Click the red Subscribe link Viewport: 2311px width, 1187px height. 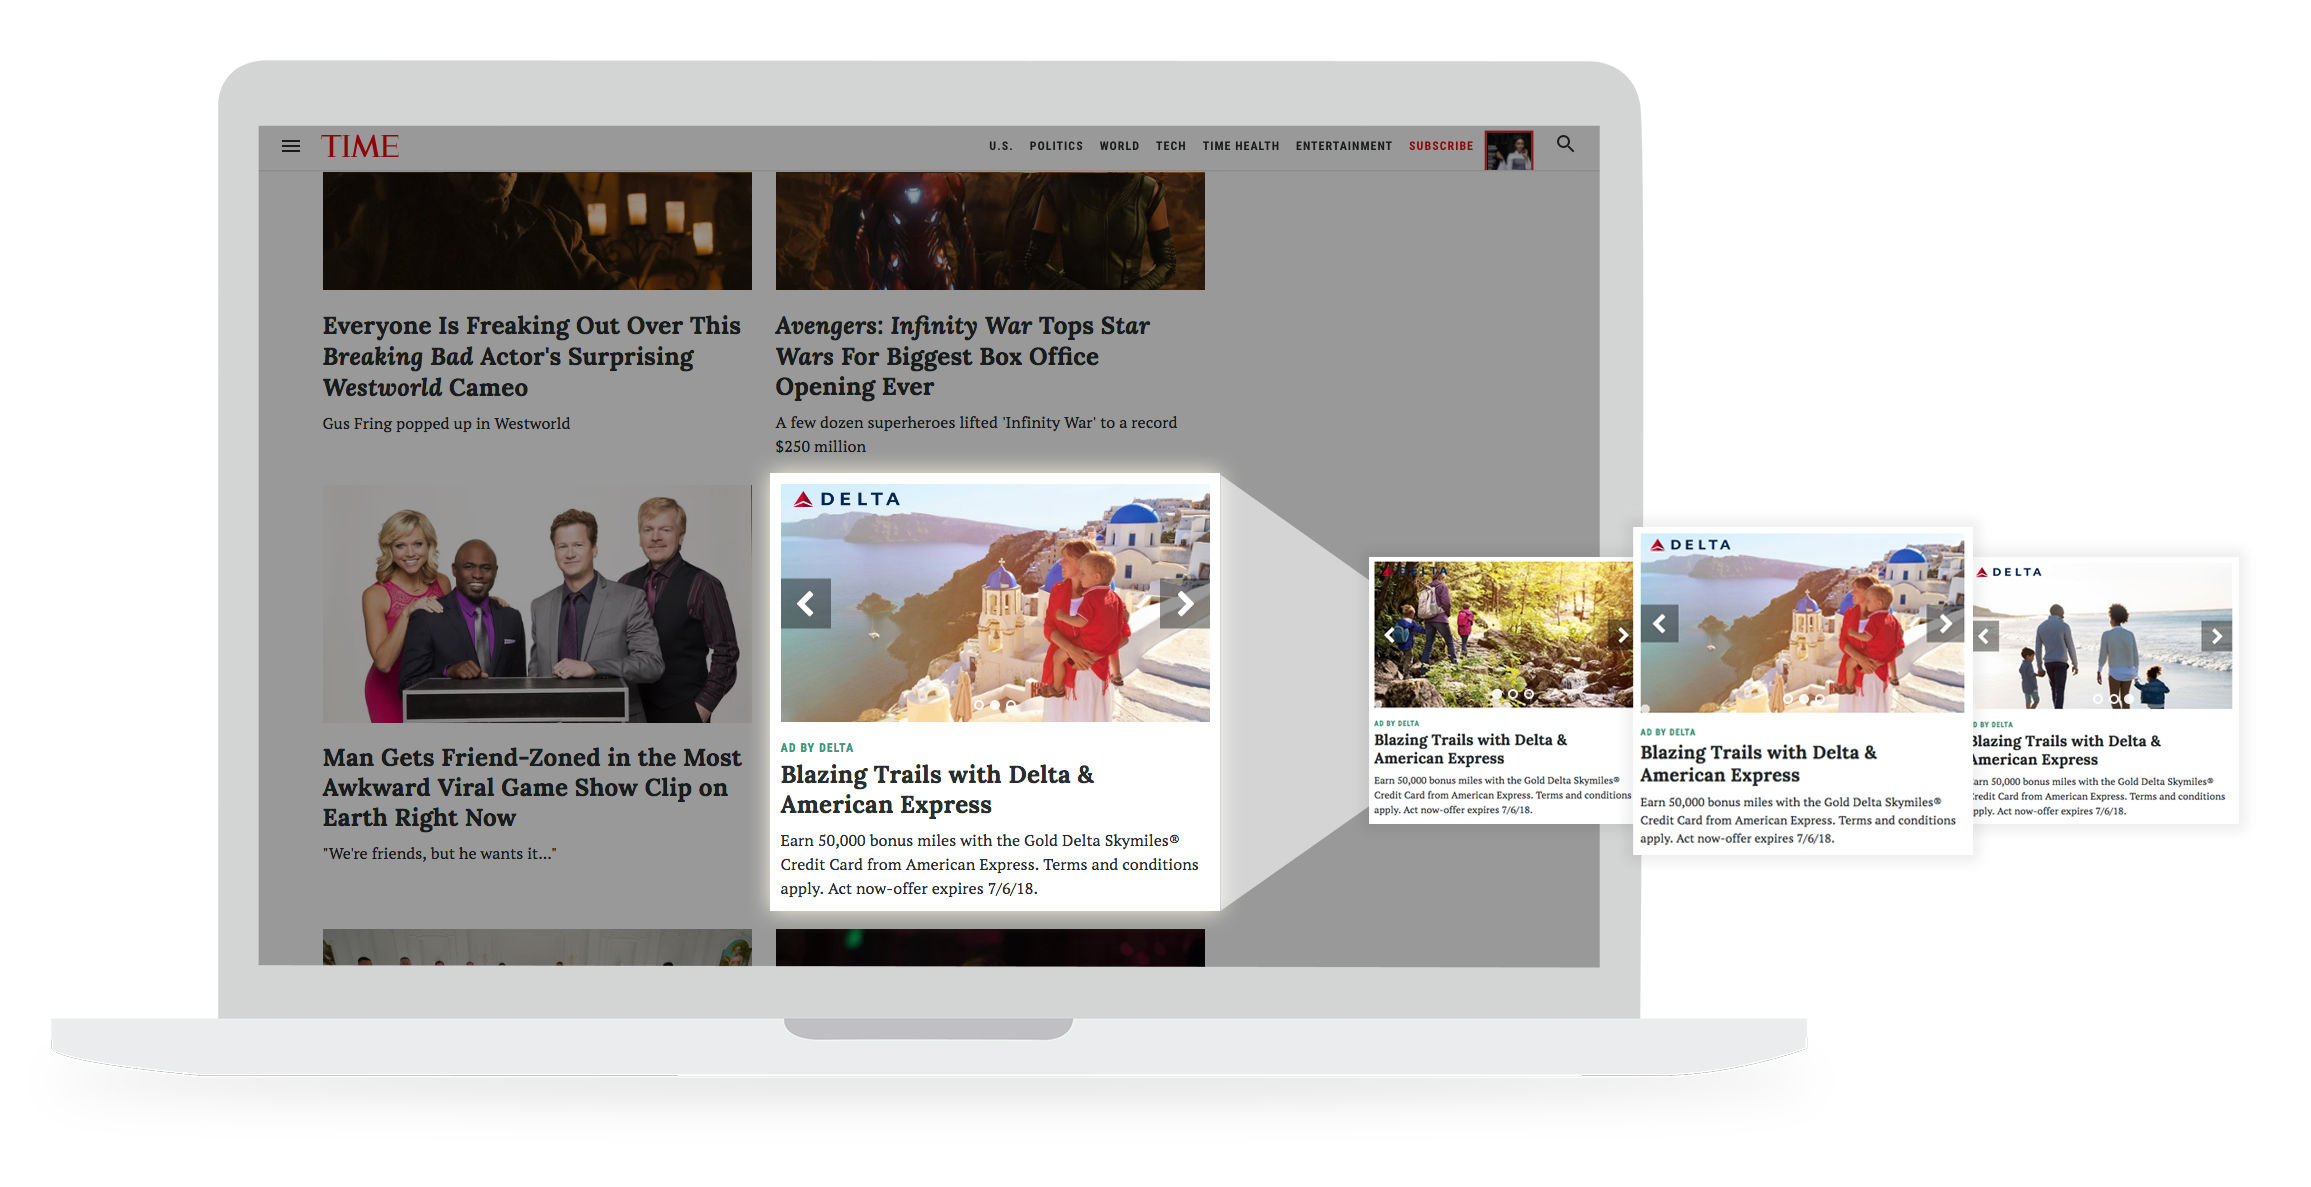1441,146
